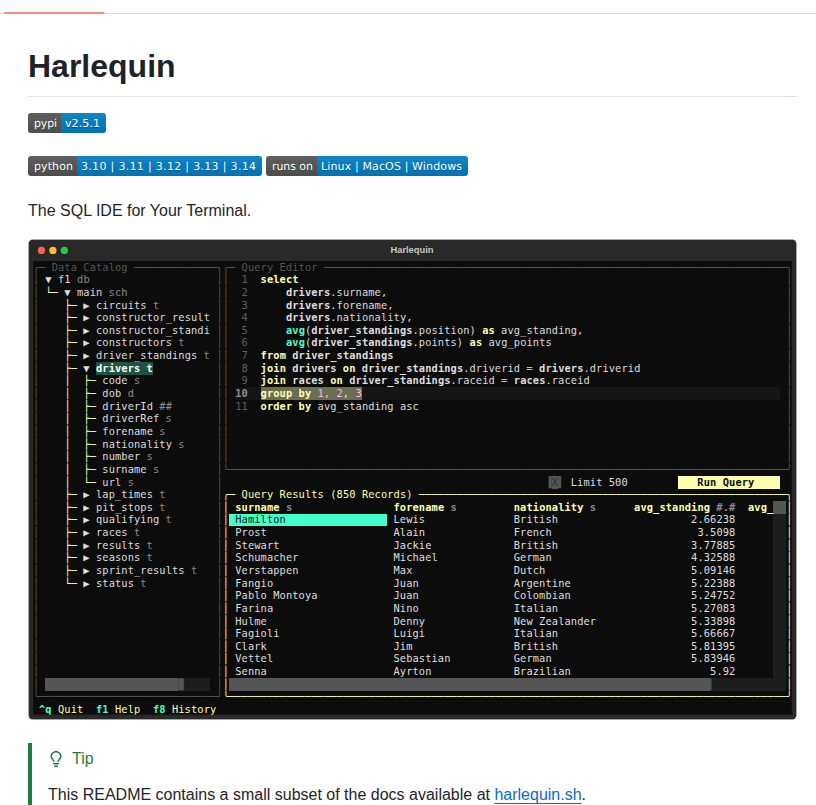Toggle the Limit 500 checkbox

555,481
